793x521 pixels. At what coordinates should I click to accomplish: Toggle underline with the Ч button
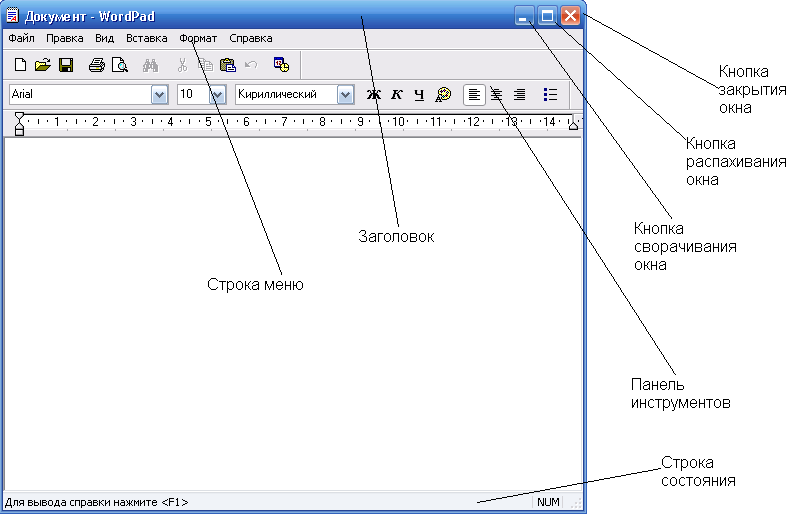(419, 95)
